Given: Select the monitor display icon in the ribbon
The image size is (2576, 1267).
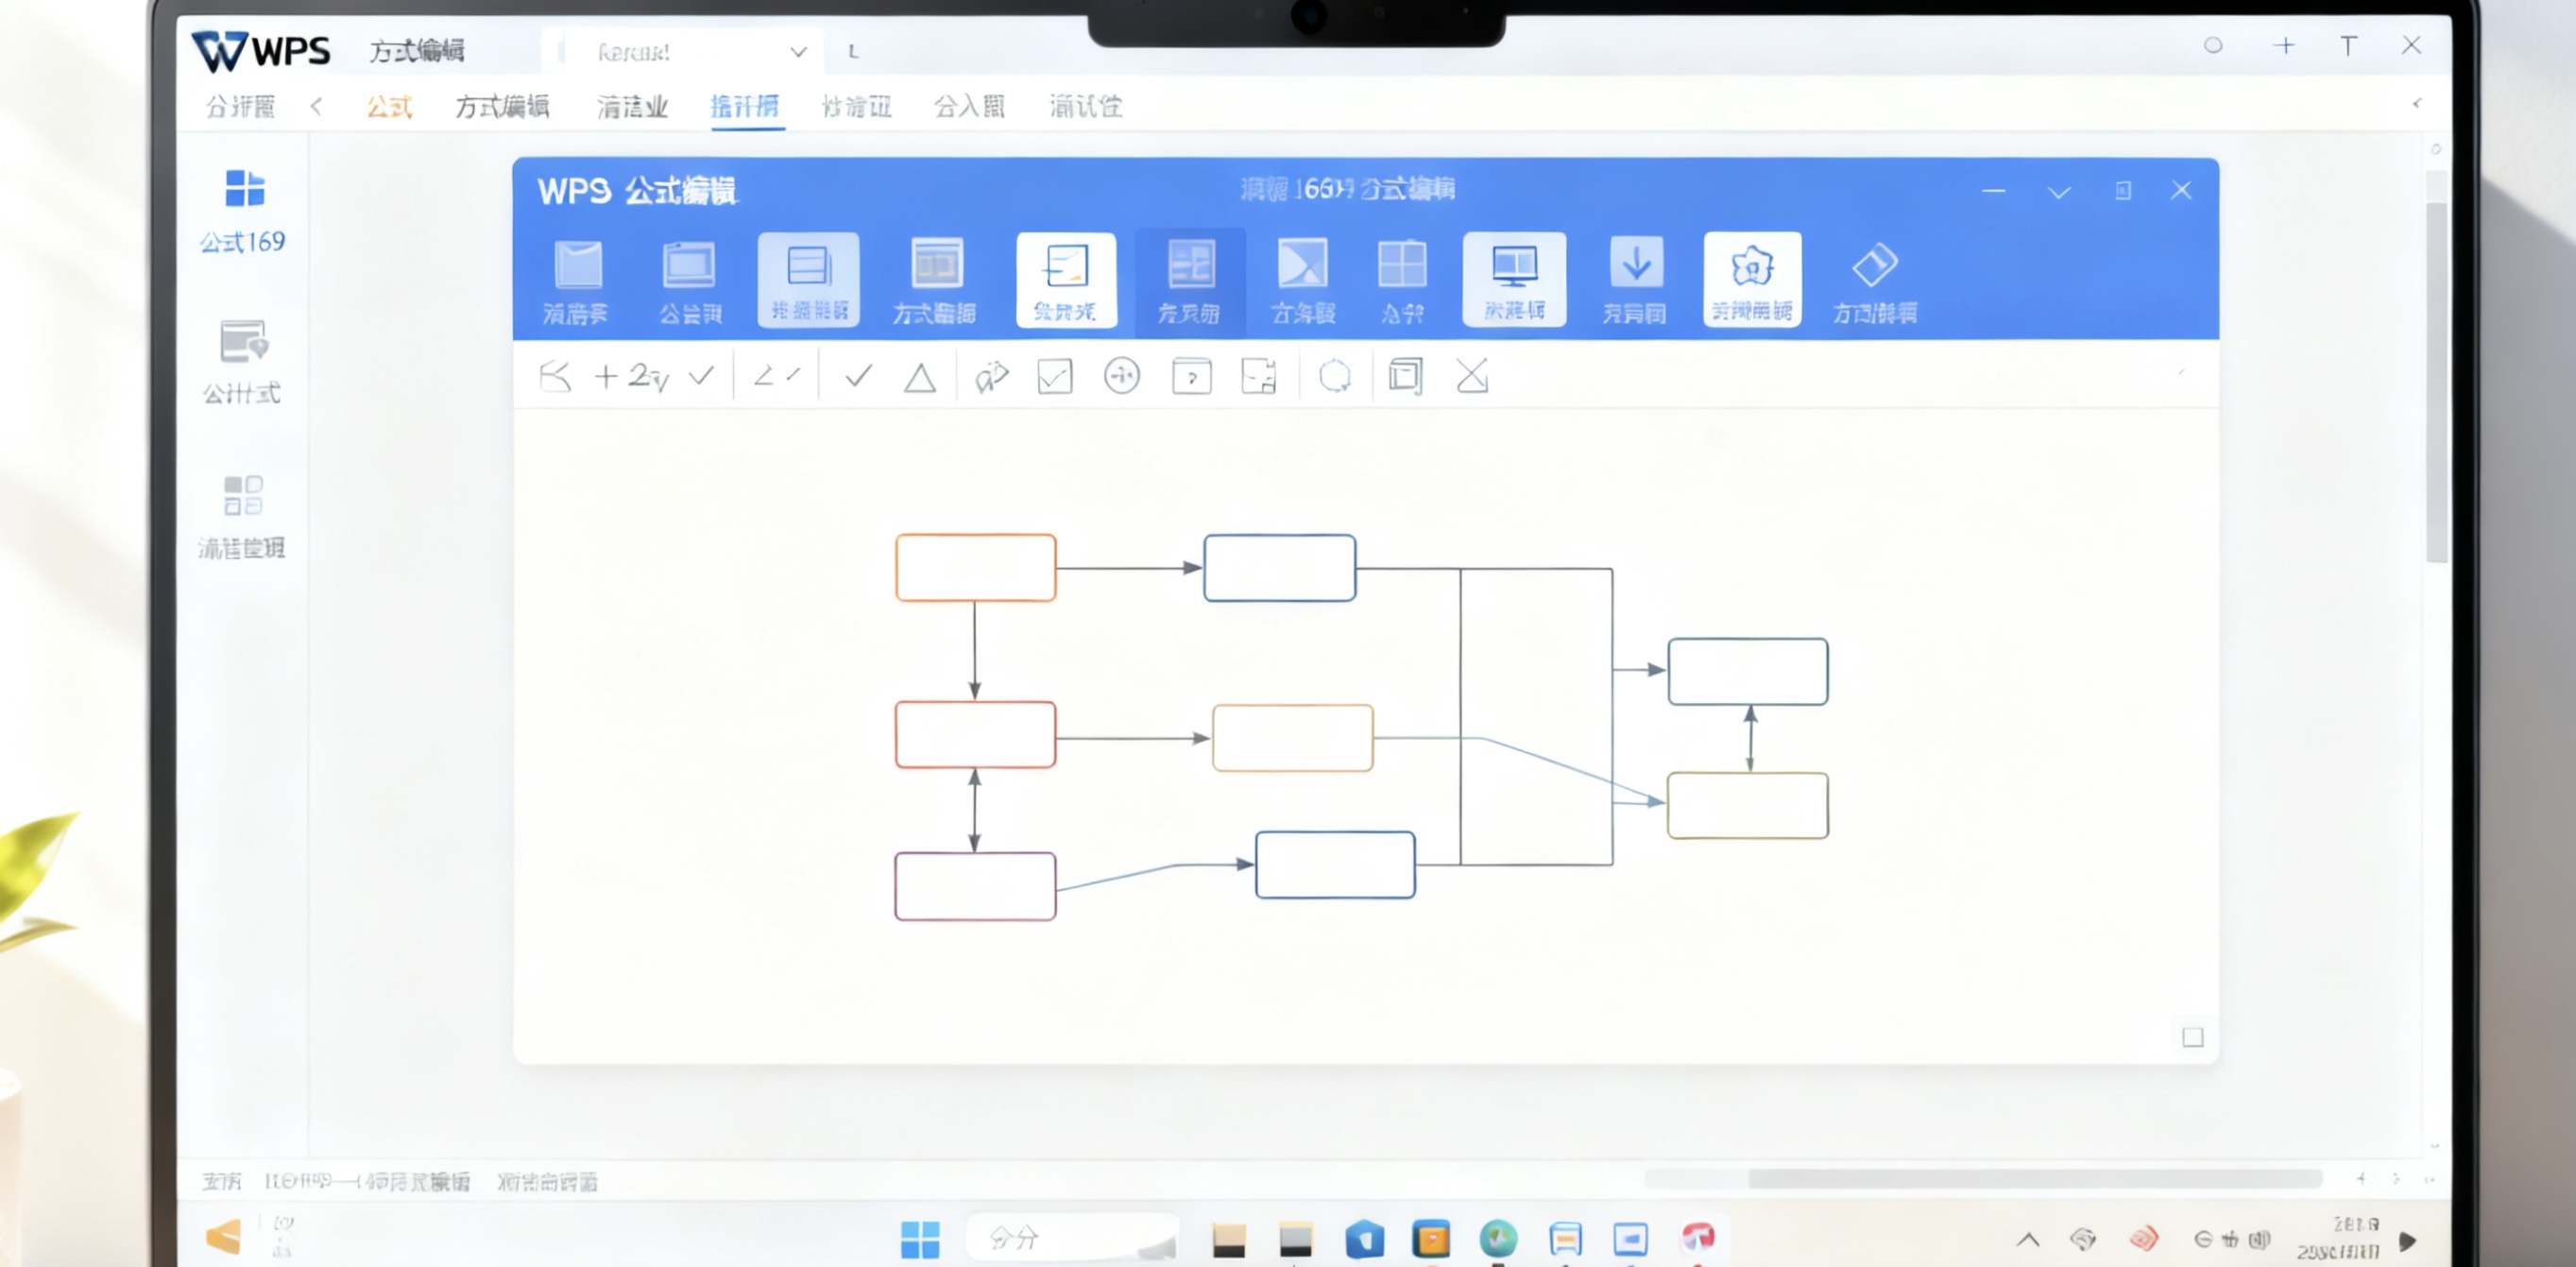Looking at the screenshot, I should (1513, 266).
